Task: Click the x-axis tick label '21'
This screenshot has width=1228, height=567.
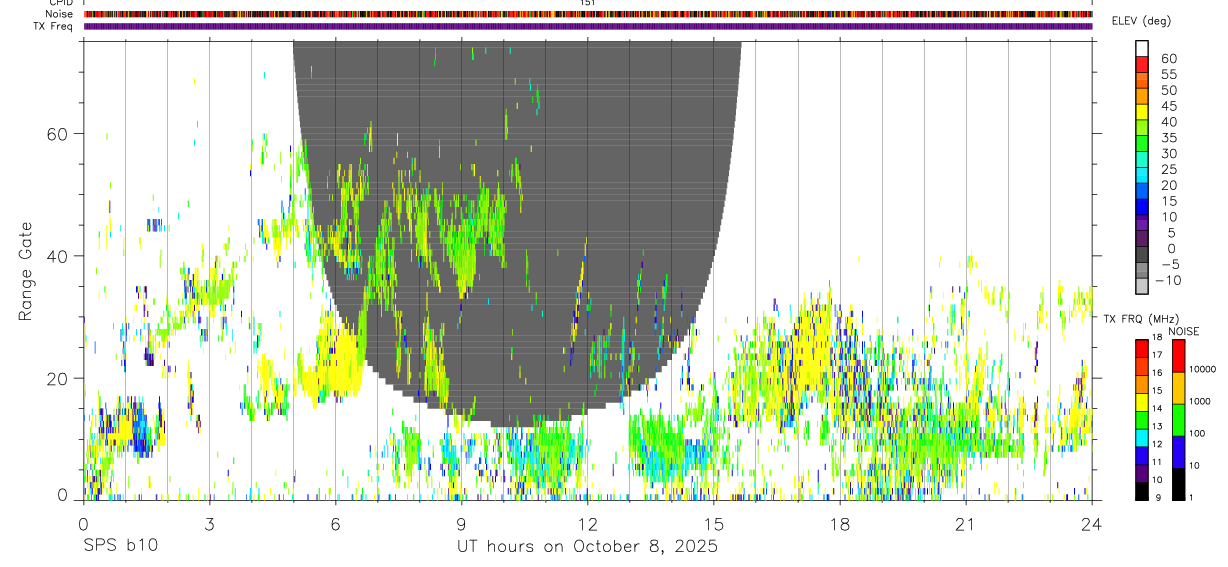Action: point(965,524)
